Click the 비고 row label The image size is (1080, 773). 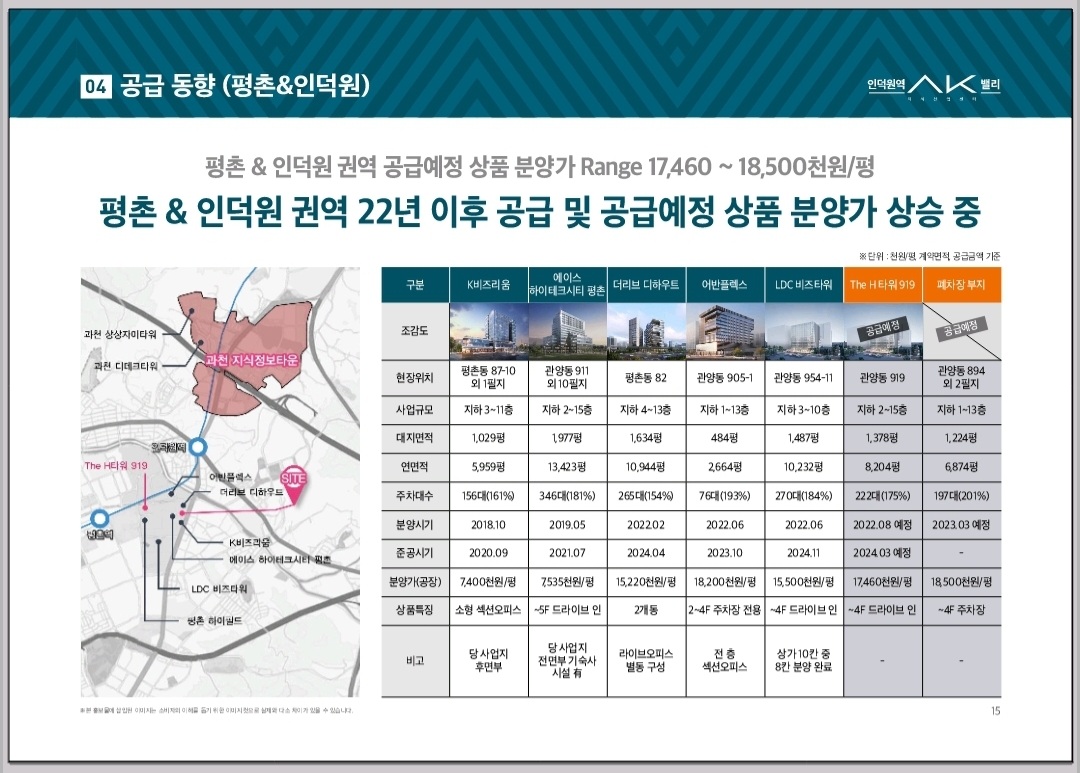(x=415, y=661)
